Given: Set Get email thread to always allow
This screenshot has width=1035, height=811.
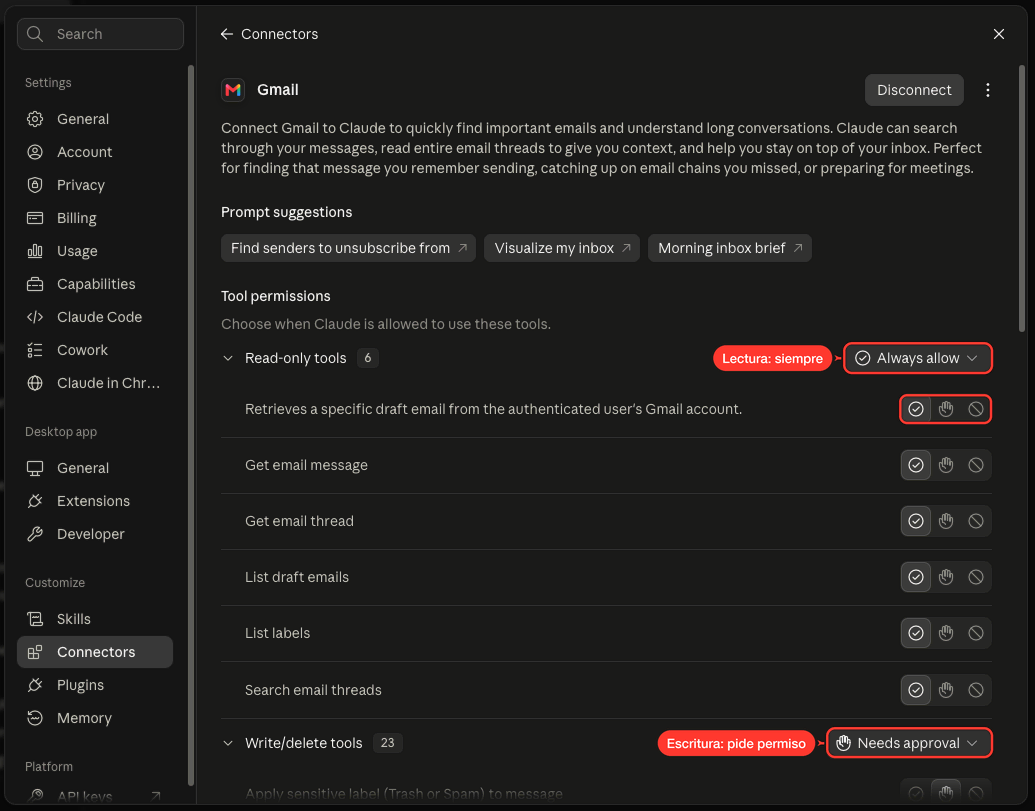Looking at the screenshot, I should pos(916,522).
